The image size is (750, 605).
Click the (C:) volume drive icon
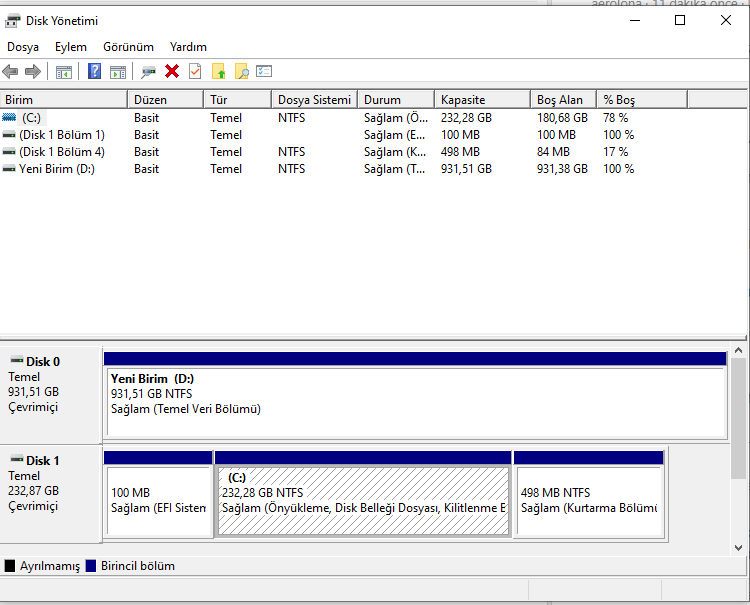(x=9, y=117)
